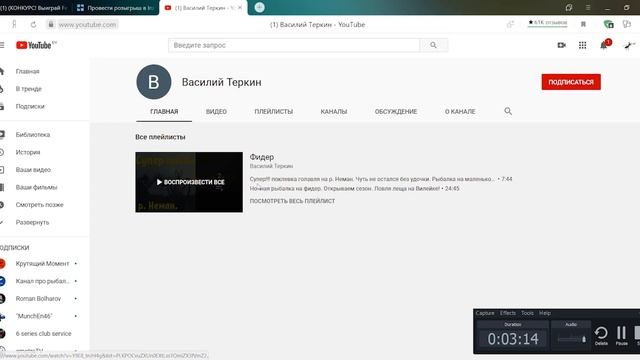Click the search magnifier button

[x=433, y=45]
